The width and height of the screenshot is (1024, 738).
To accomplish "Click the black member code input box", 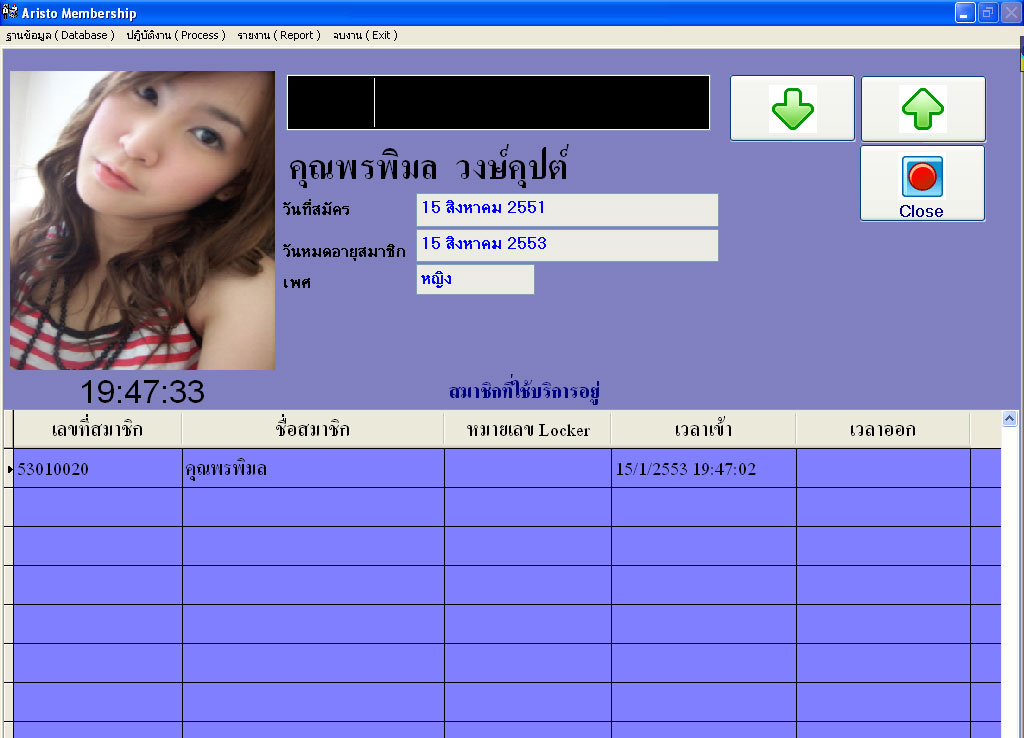I will tap(498, 102).
